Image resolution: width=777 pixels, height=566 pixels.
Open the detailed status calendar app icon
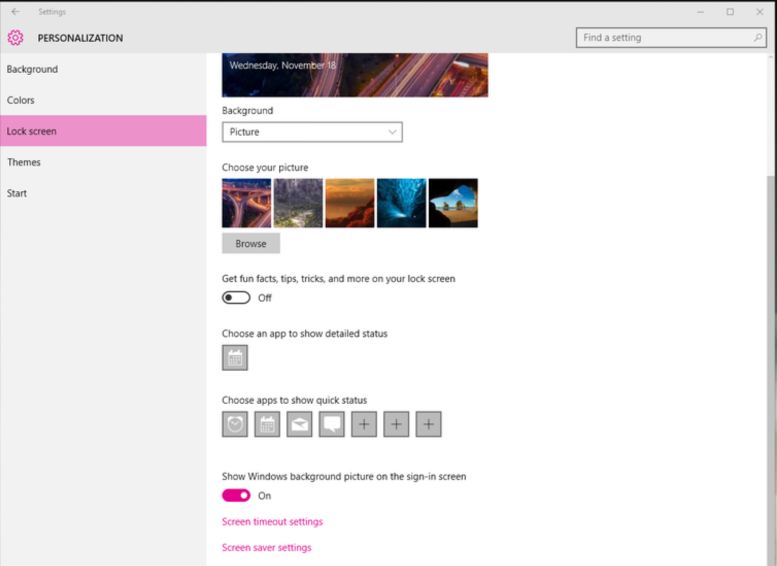[x=235, y=357]
